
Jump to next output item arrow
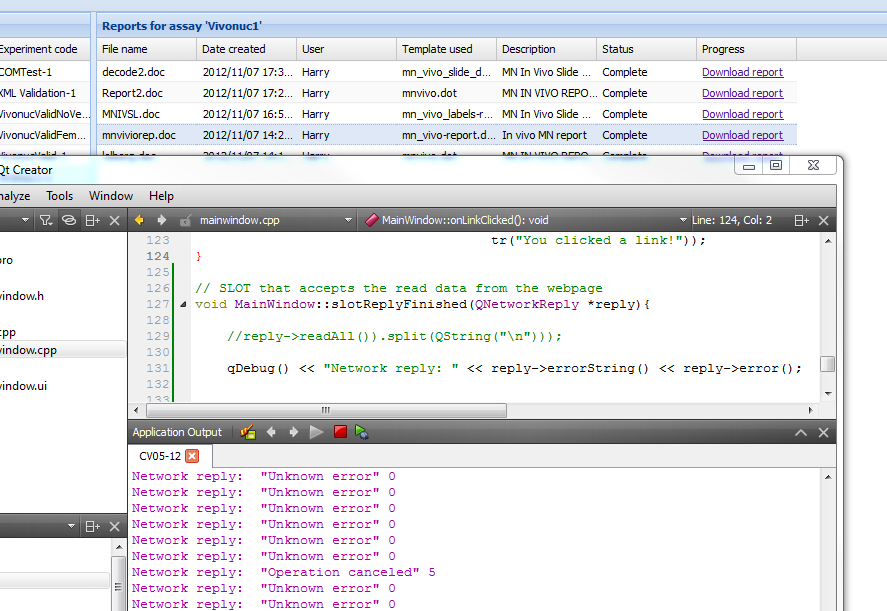[x=292, y=431]
